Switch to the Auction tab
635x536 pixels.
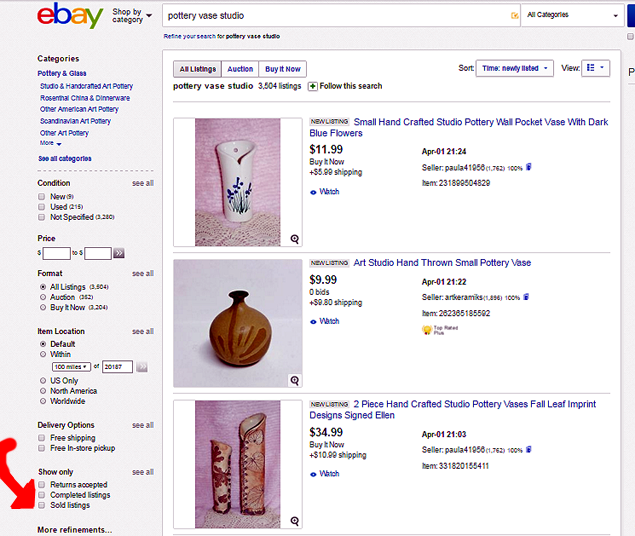point(240,69)
